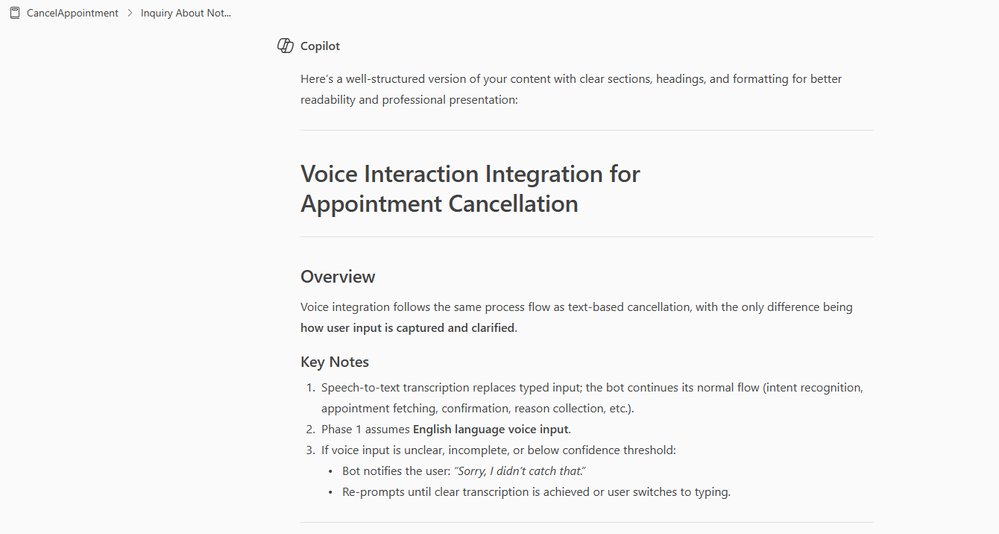Screen dimensions: 999x534
Task: Select the 'Inquiry About Not...' breadcrumb item
Action: pyautogui.click(x=185, y=13)
